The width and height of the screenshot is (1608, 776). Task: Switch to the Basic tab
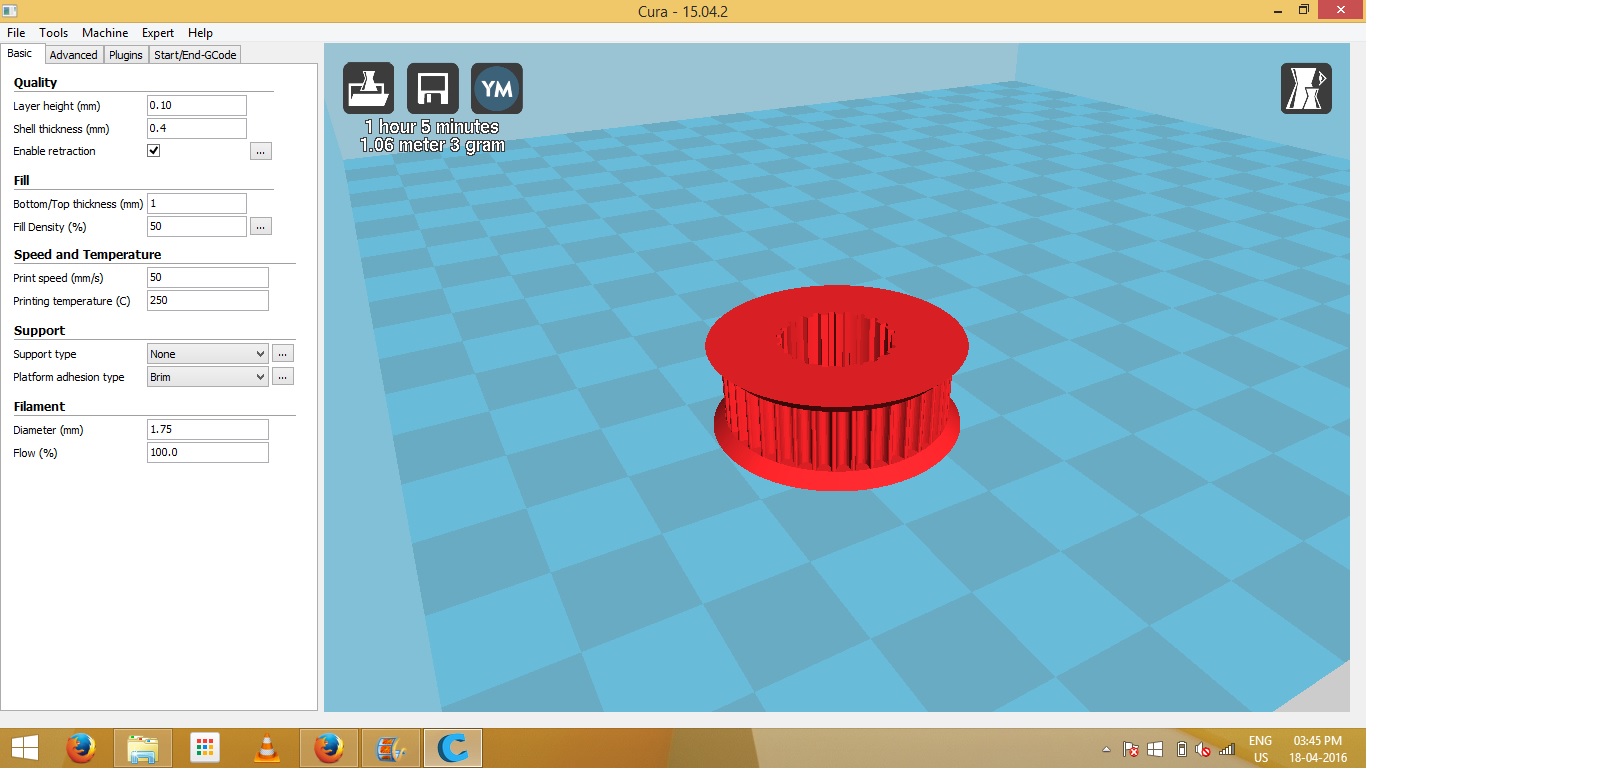coord(20,54)
